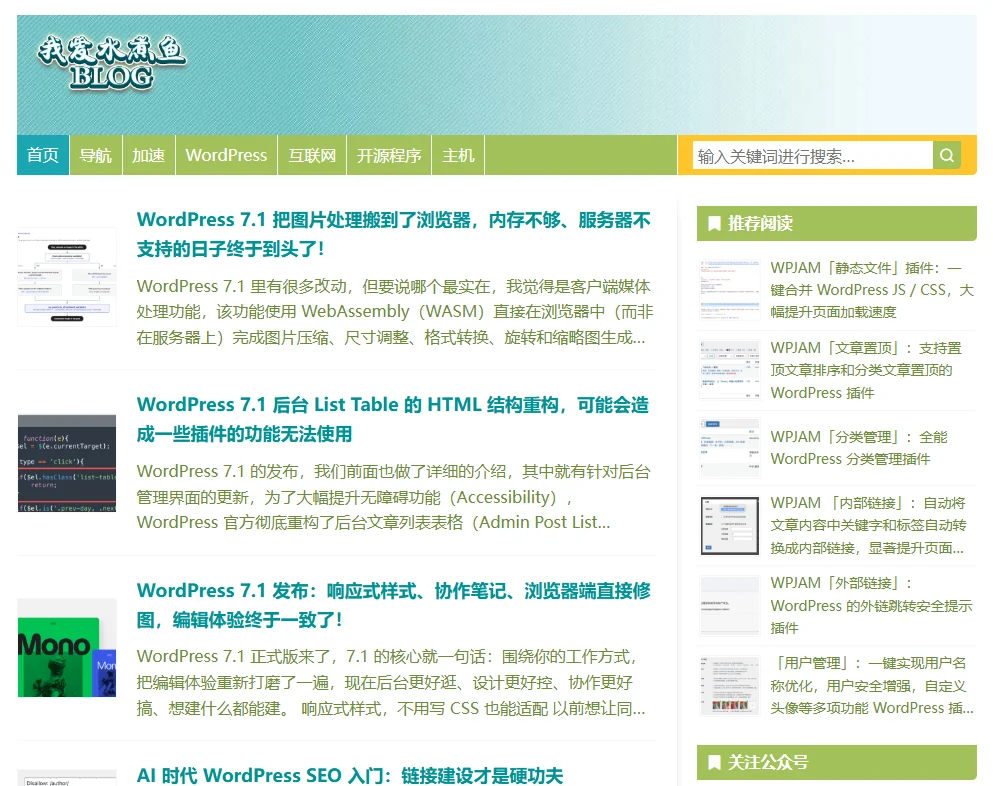Screen dimensions: 993x786
Task: Click excerpt starting WordPress 7.1 的发布
Action: pyautogui.click(x=393, y=497)
